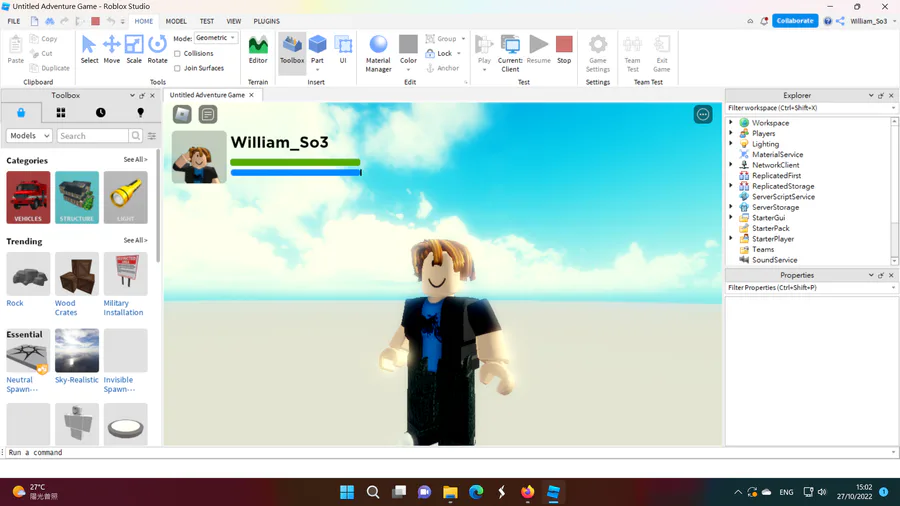
Task: Click the Duplicate button
Action: (x=49, y=68)
